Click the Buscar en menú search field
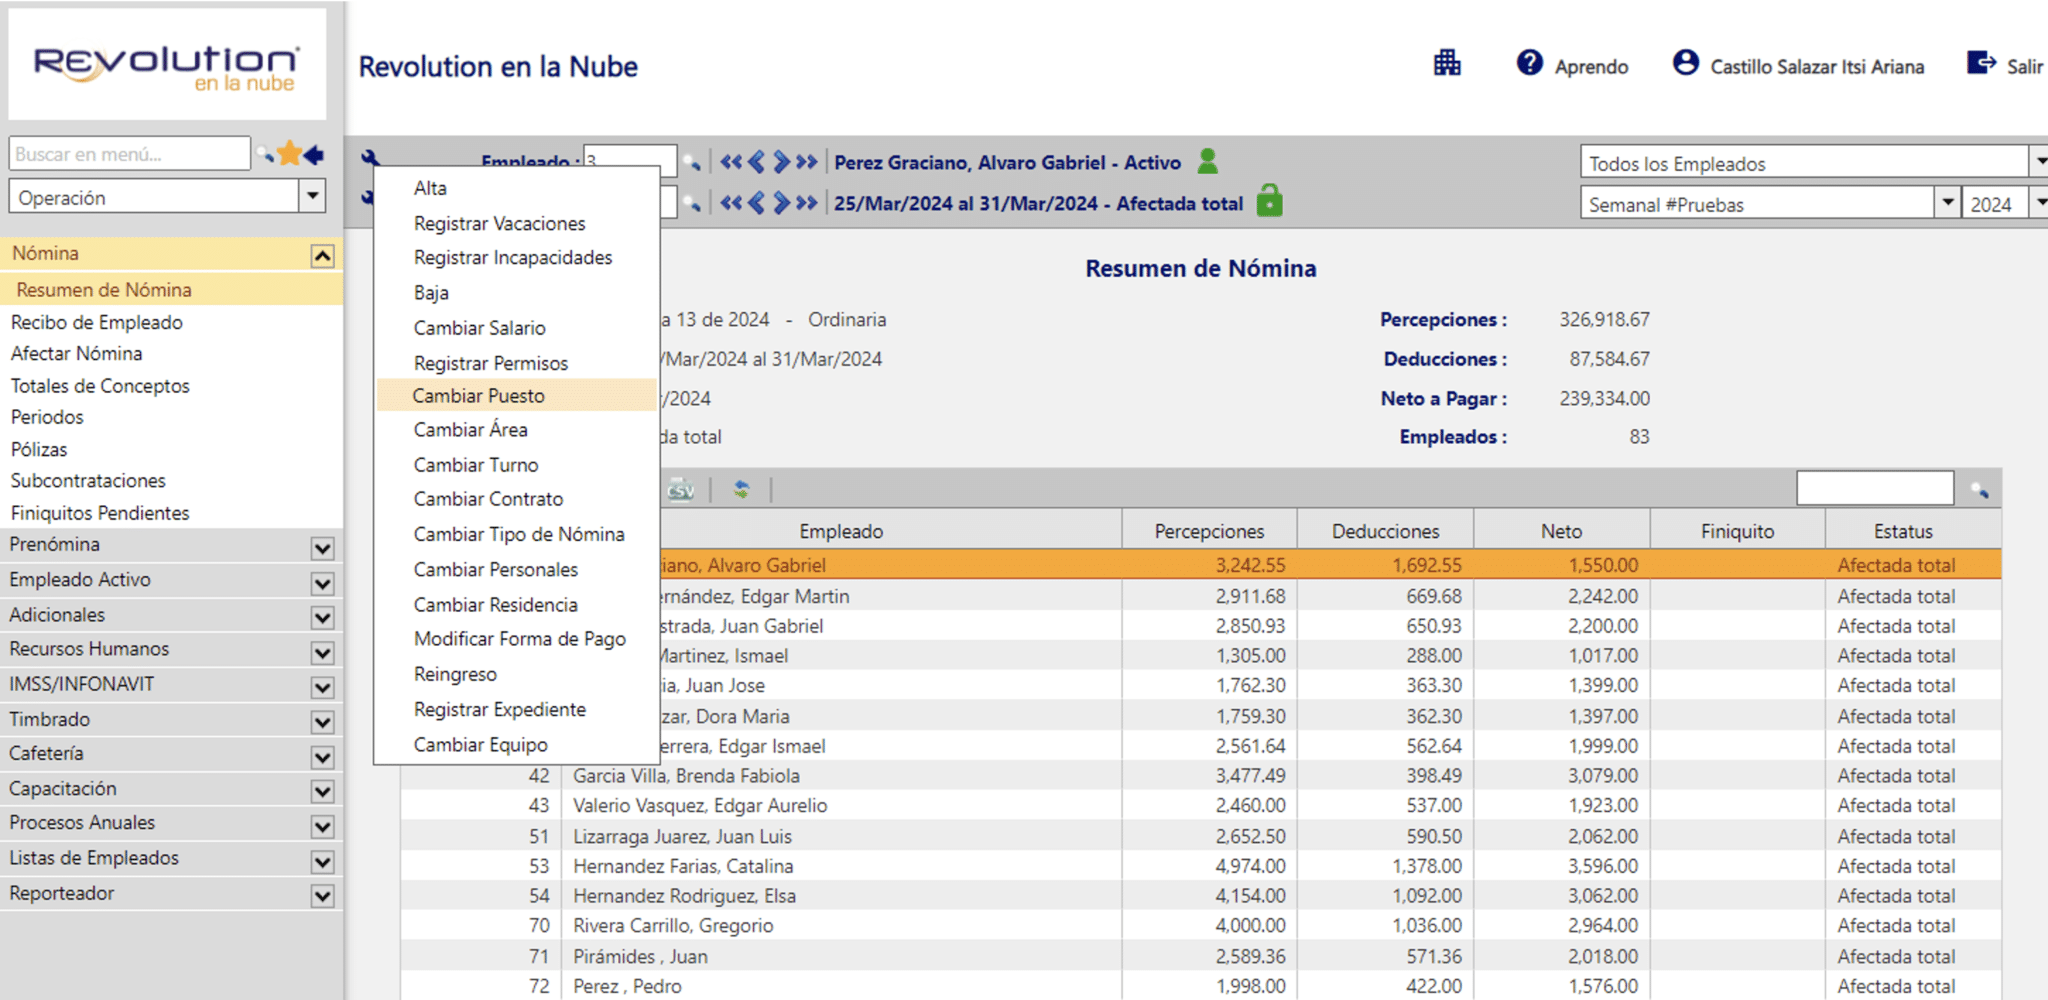 click(129, 154)
